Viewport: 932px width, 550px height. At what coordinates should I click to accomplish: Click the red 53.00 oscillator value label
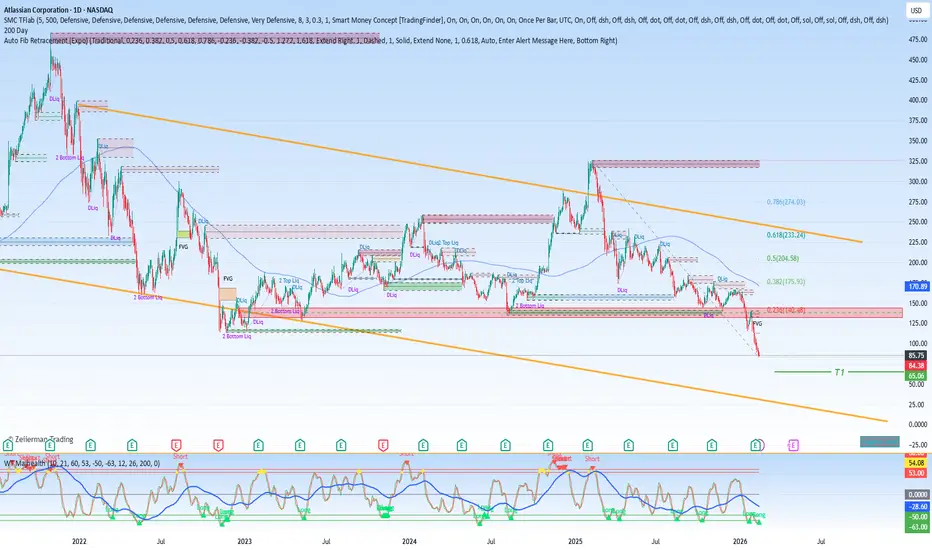click(916, 473)
